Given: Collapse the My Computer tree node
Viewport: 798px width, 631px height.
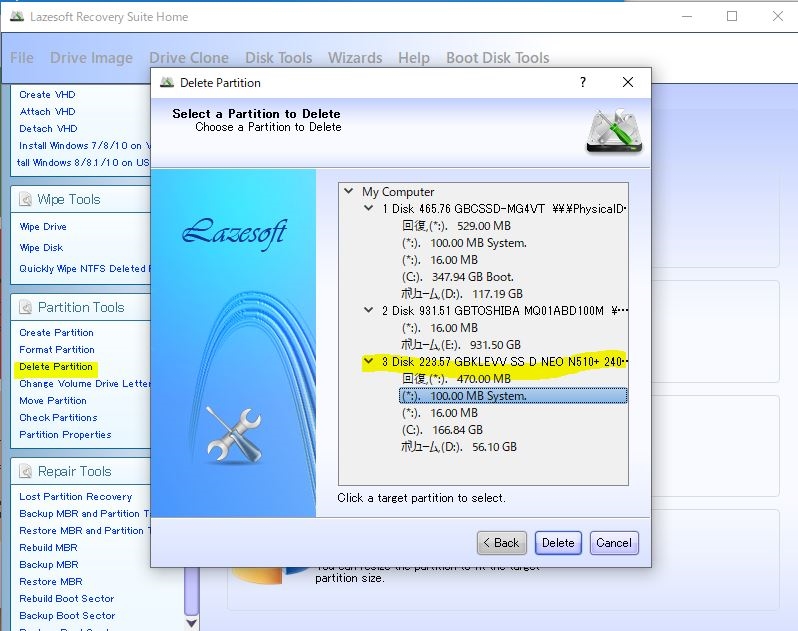Looking at the screenshot, I should [349, 191].
